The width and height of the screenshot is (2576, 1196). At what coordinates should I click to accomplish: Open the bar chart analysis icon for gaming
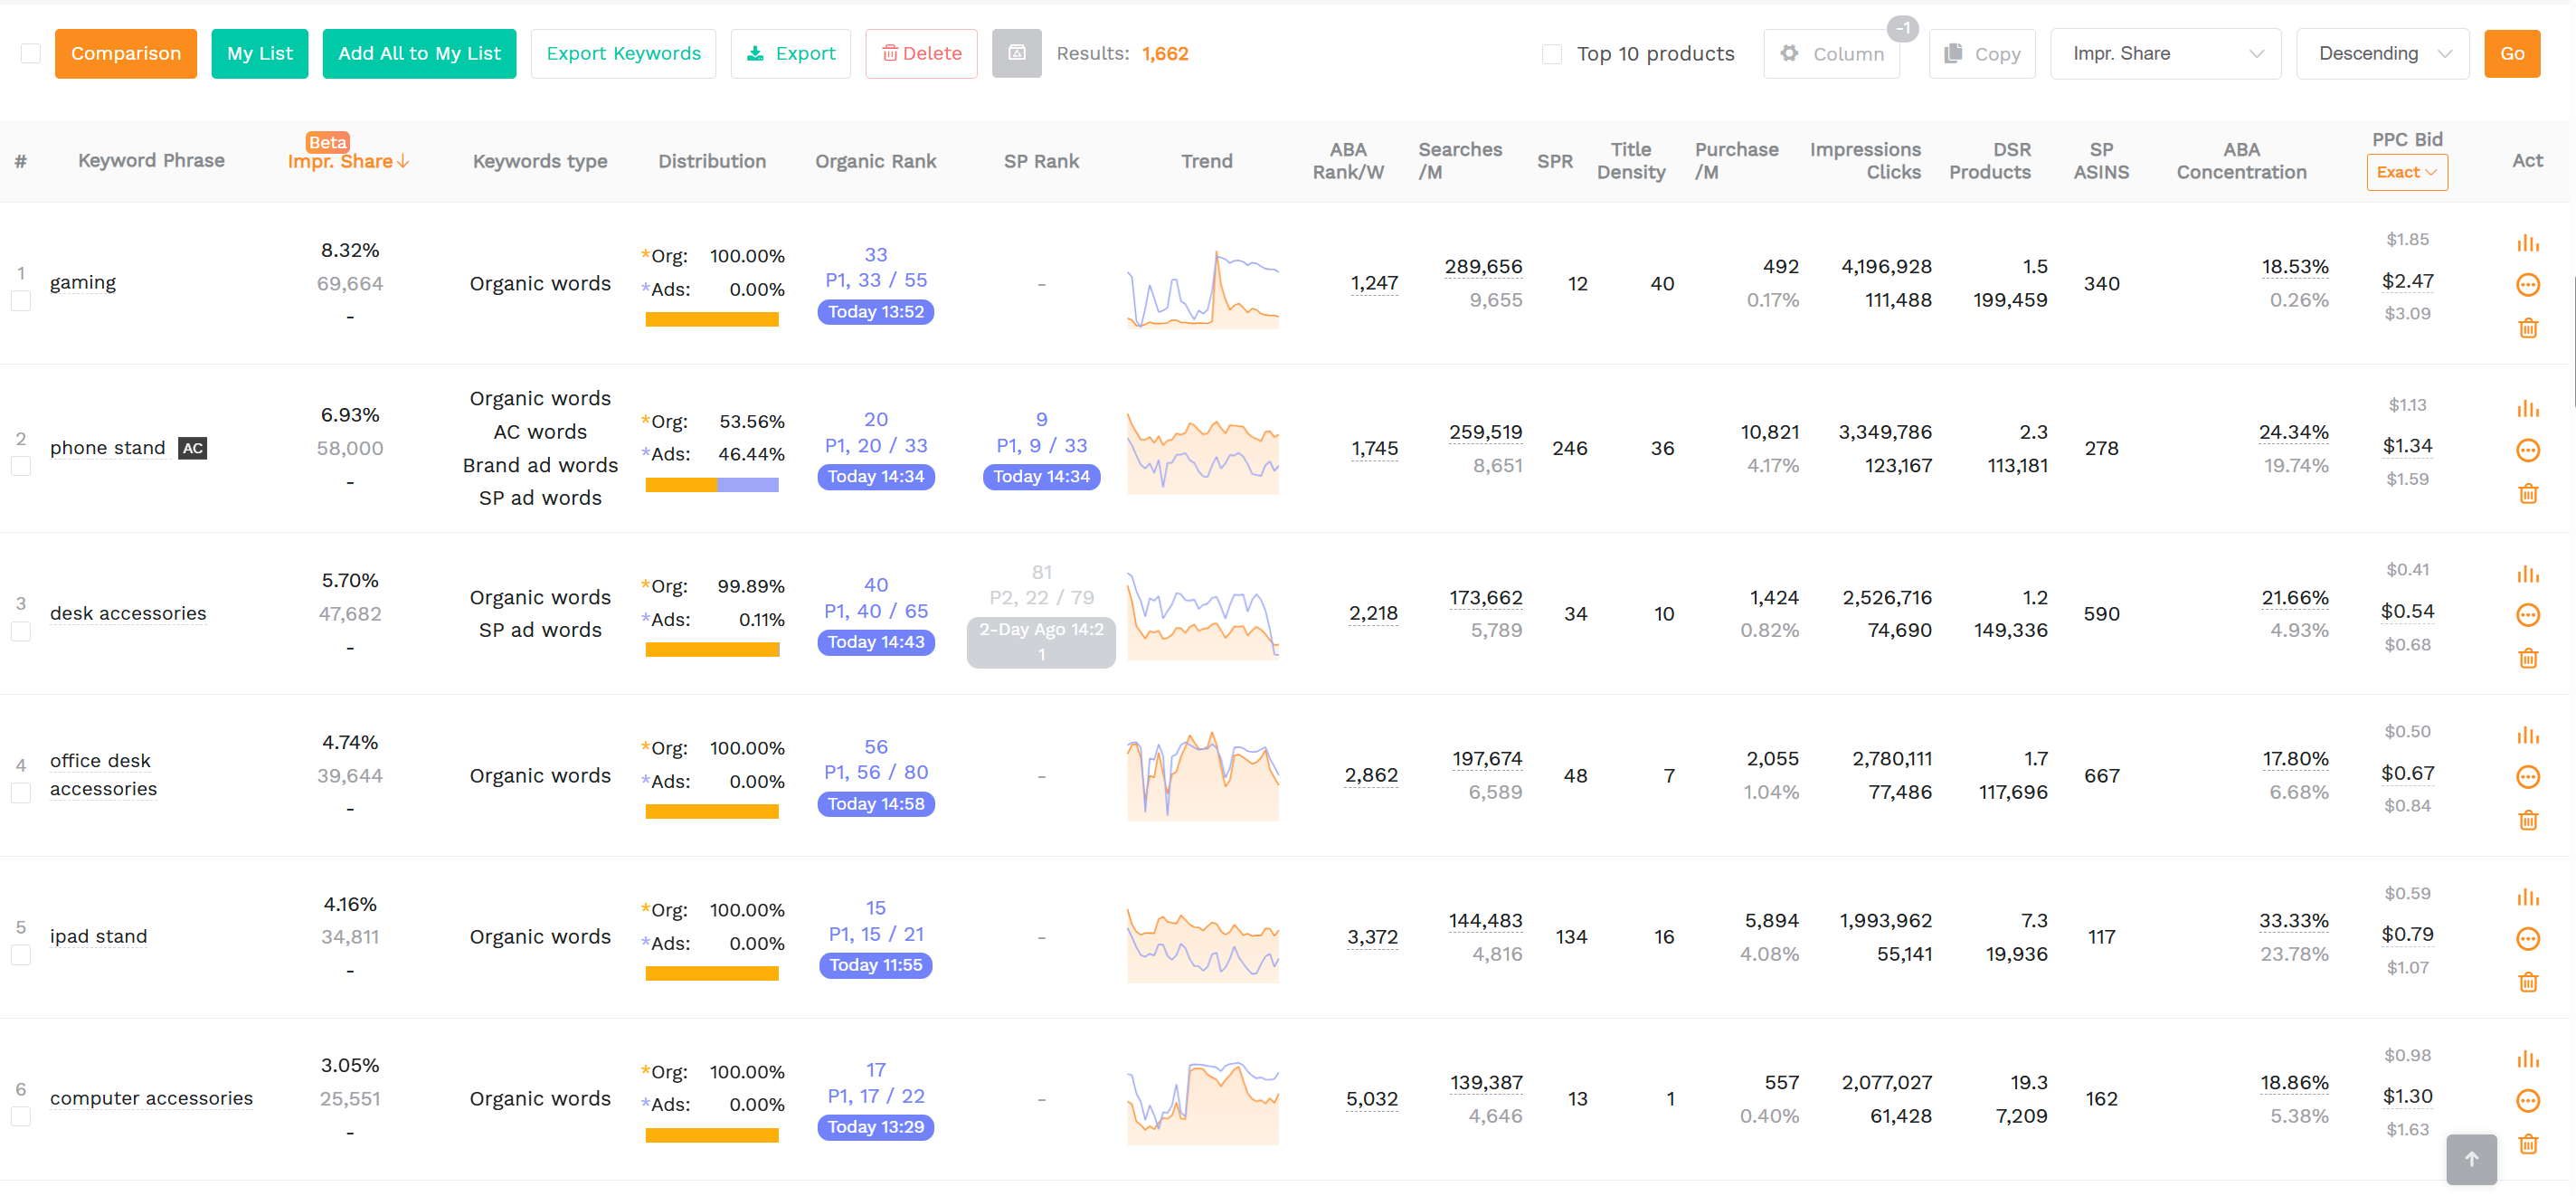click(2529, 242)
